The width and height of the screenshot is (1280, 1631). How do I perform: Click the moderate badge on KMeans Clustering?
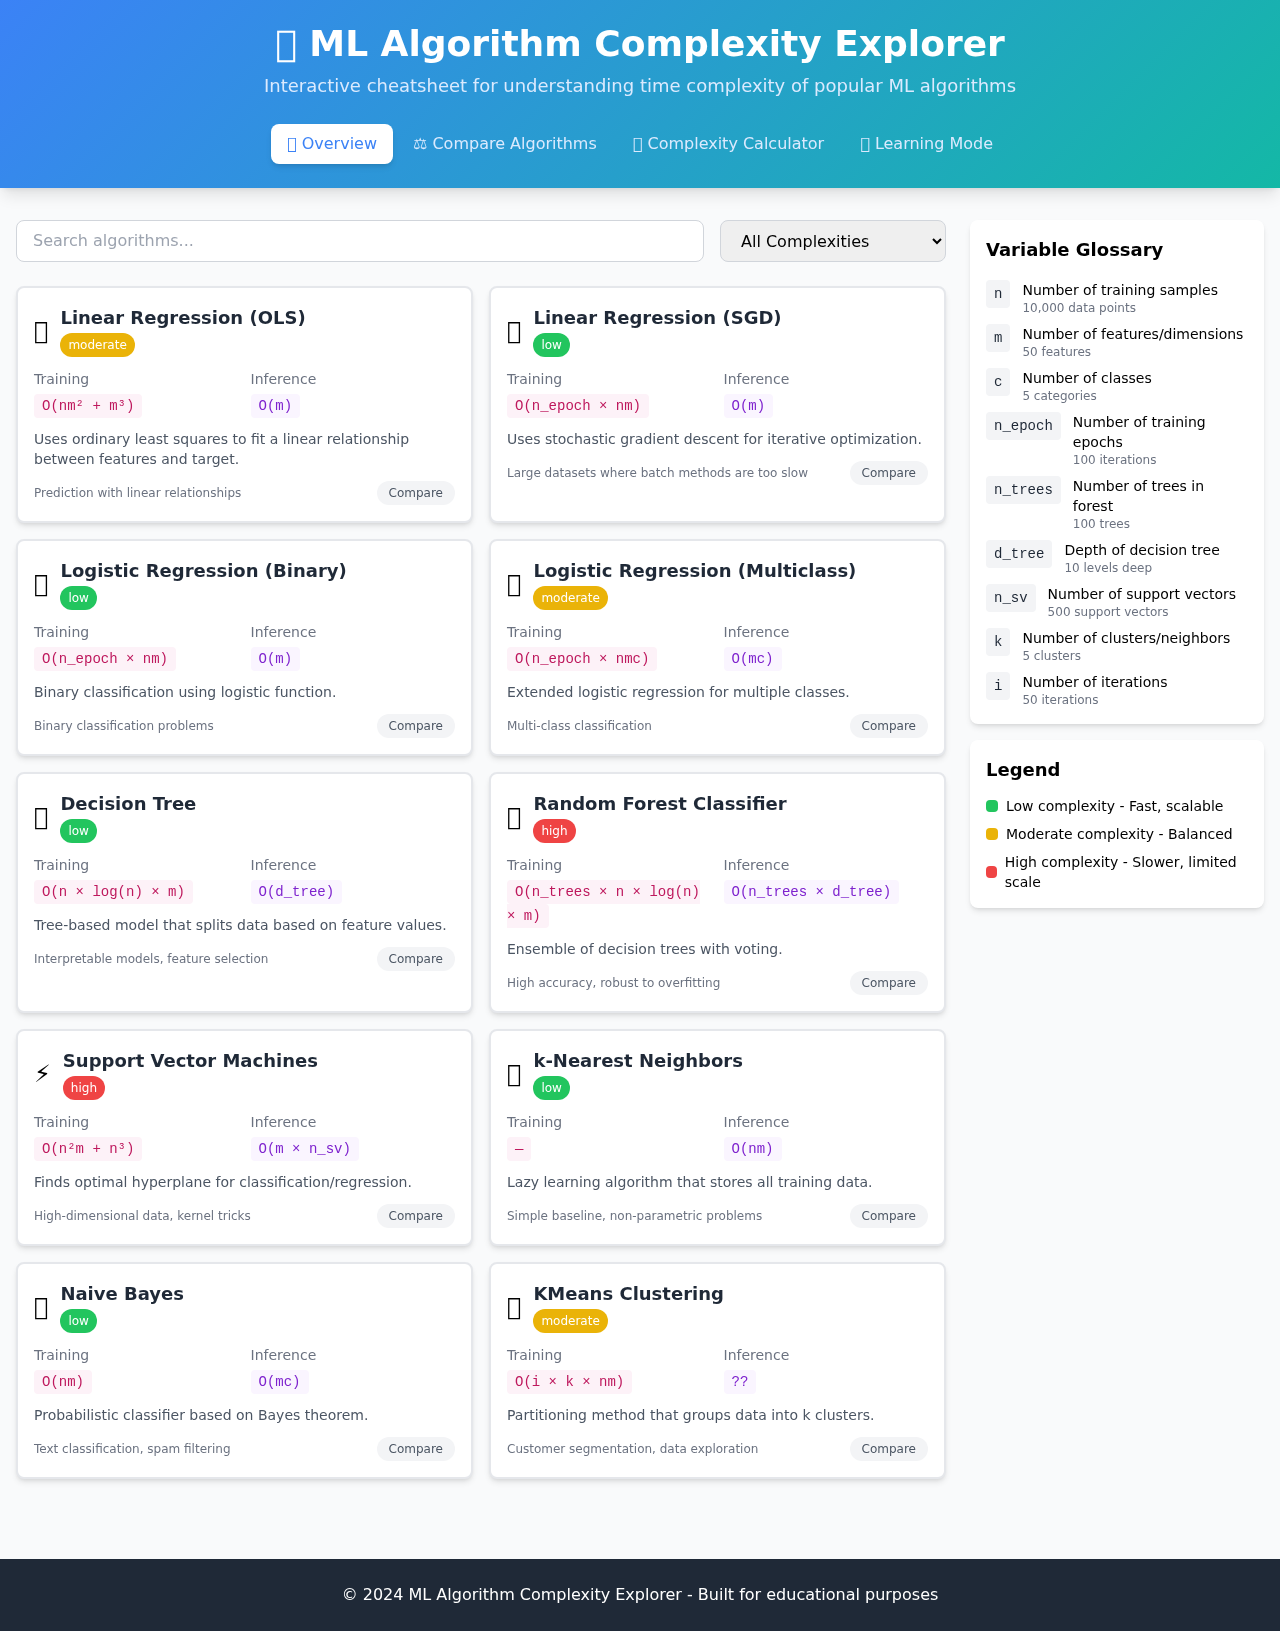pyautogui.click(x=570, y=1321)
